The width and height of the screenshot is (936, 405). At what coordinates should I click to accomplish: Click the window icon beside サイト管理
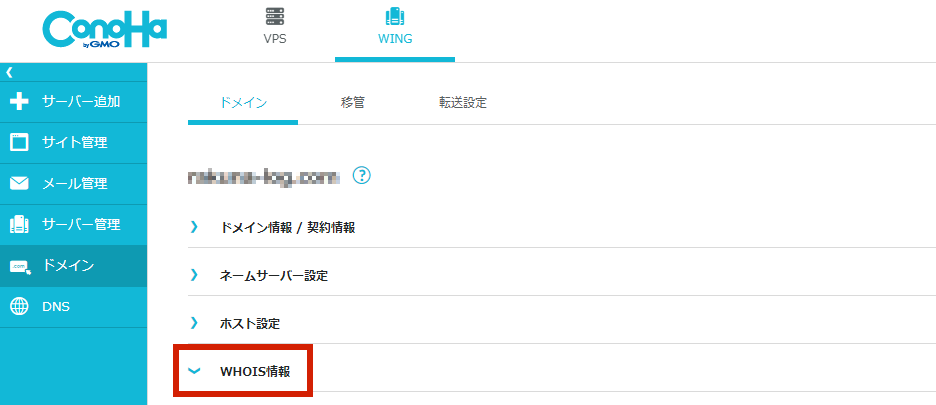tap(20, 143)
